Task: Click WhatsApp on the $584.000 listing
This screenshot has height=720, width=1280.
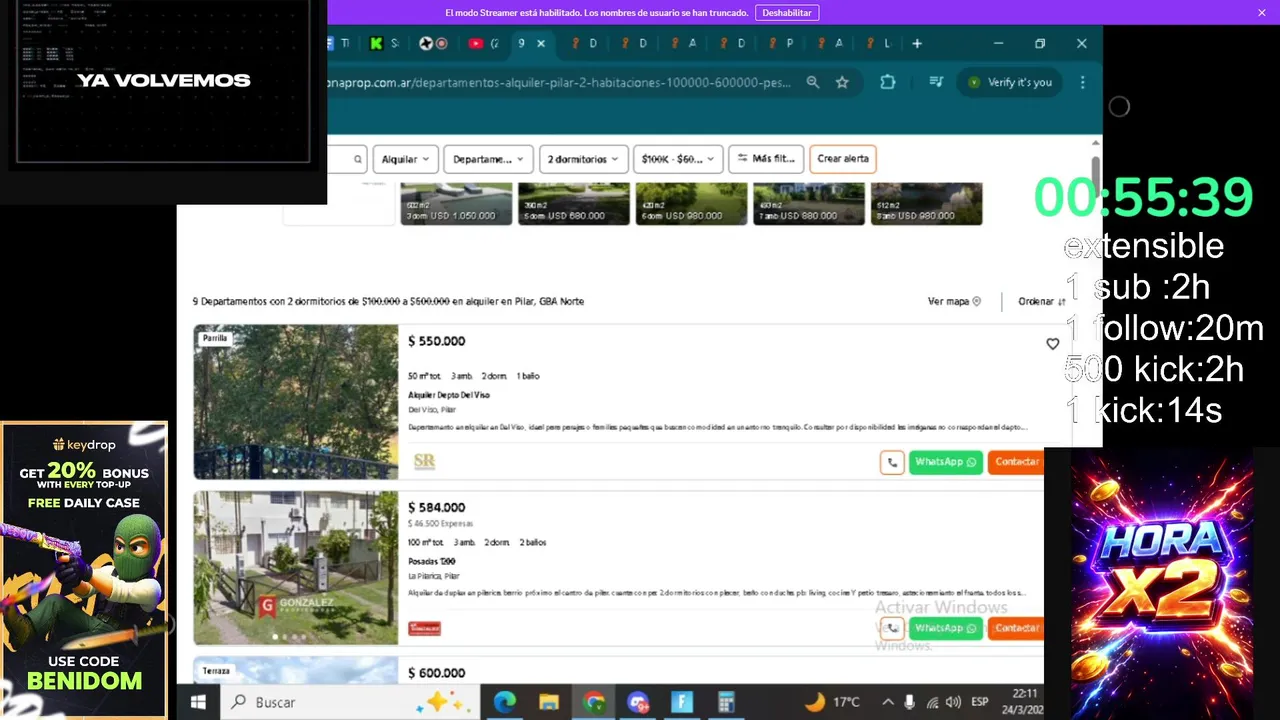Action: tap(946, 628)
